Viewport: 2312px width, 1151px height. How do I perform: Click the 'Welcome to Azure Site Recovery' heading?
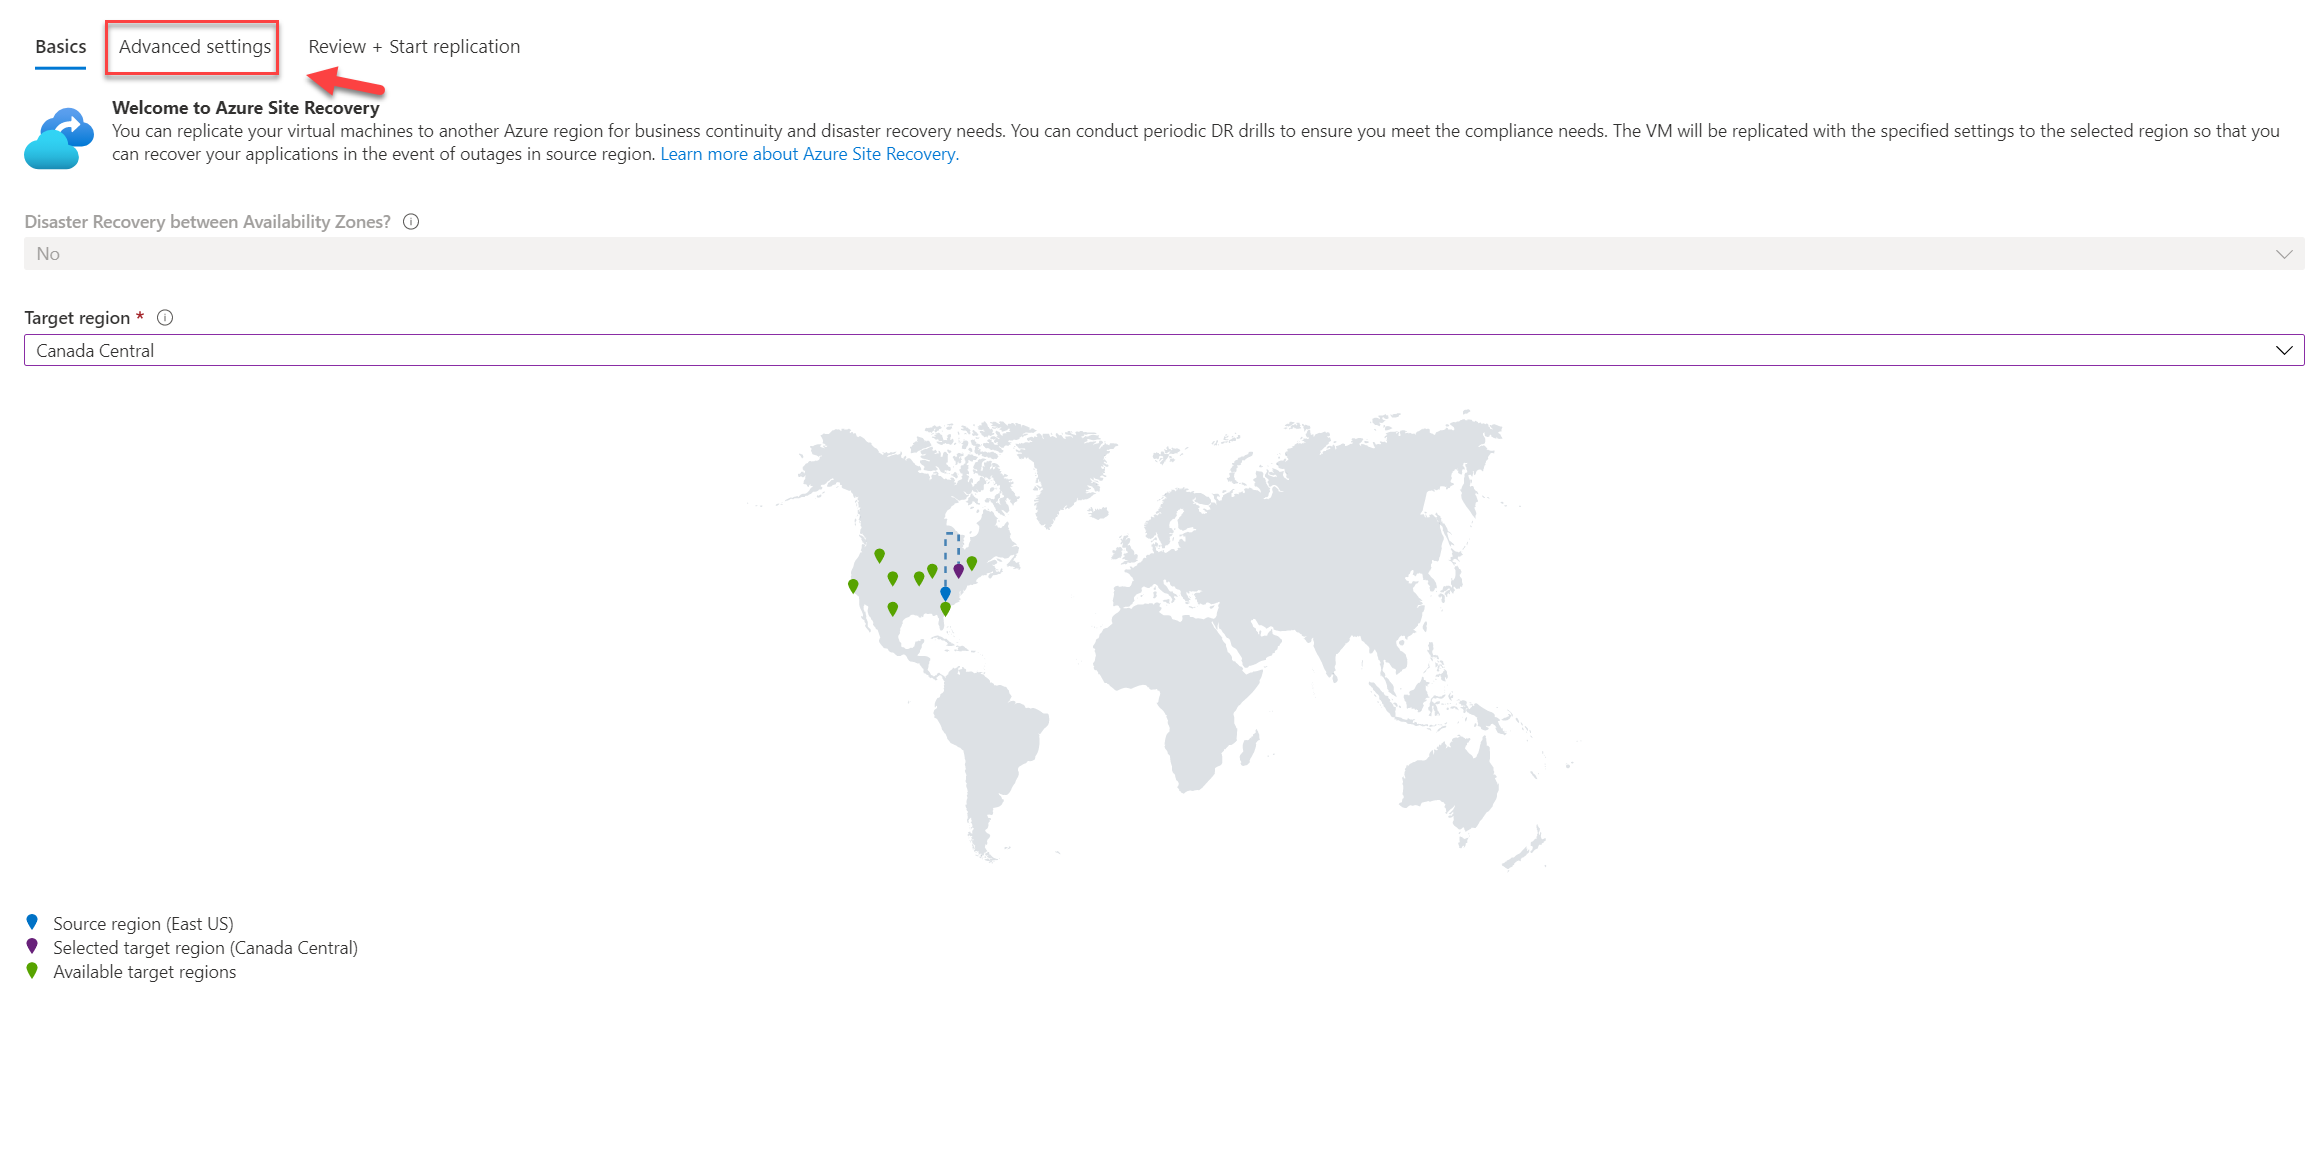tap(246, 108)
